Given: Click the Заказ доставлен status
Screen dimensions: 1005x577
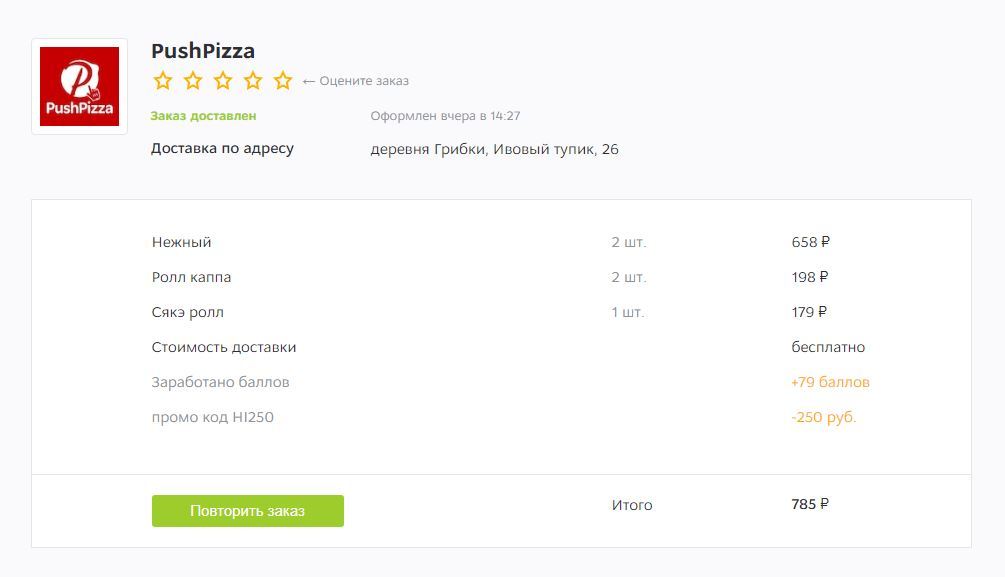Looking at the screenshot, I should pyautogui.click(x=203, y=116).
